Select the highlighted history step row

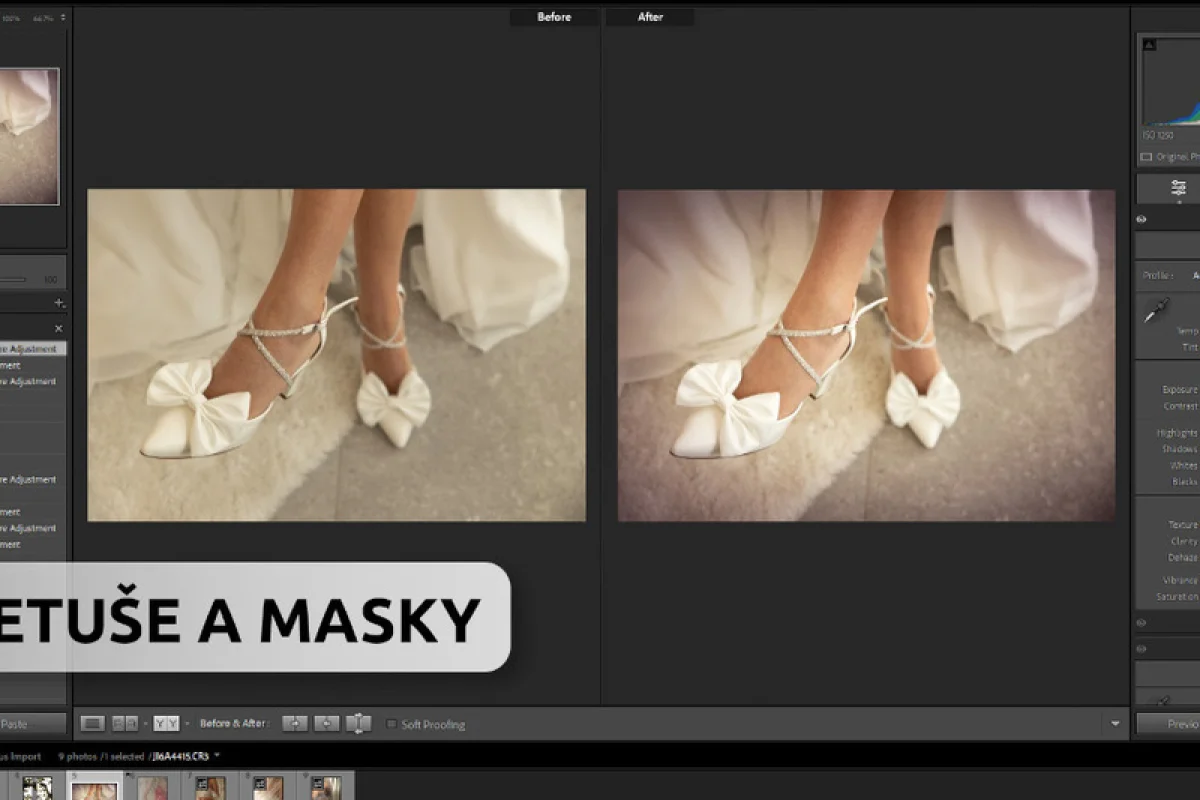33,349
